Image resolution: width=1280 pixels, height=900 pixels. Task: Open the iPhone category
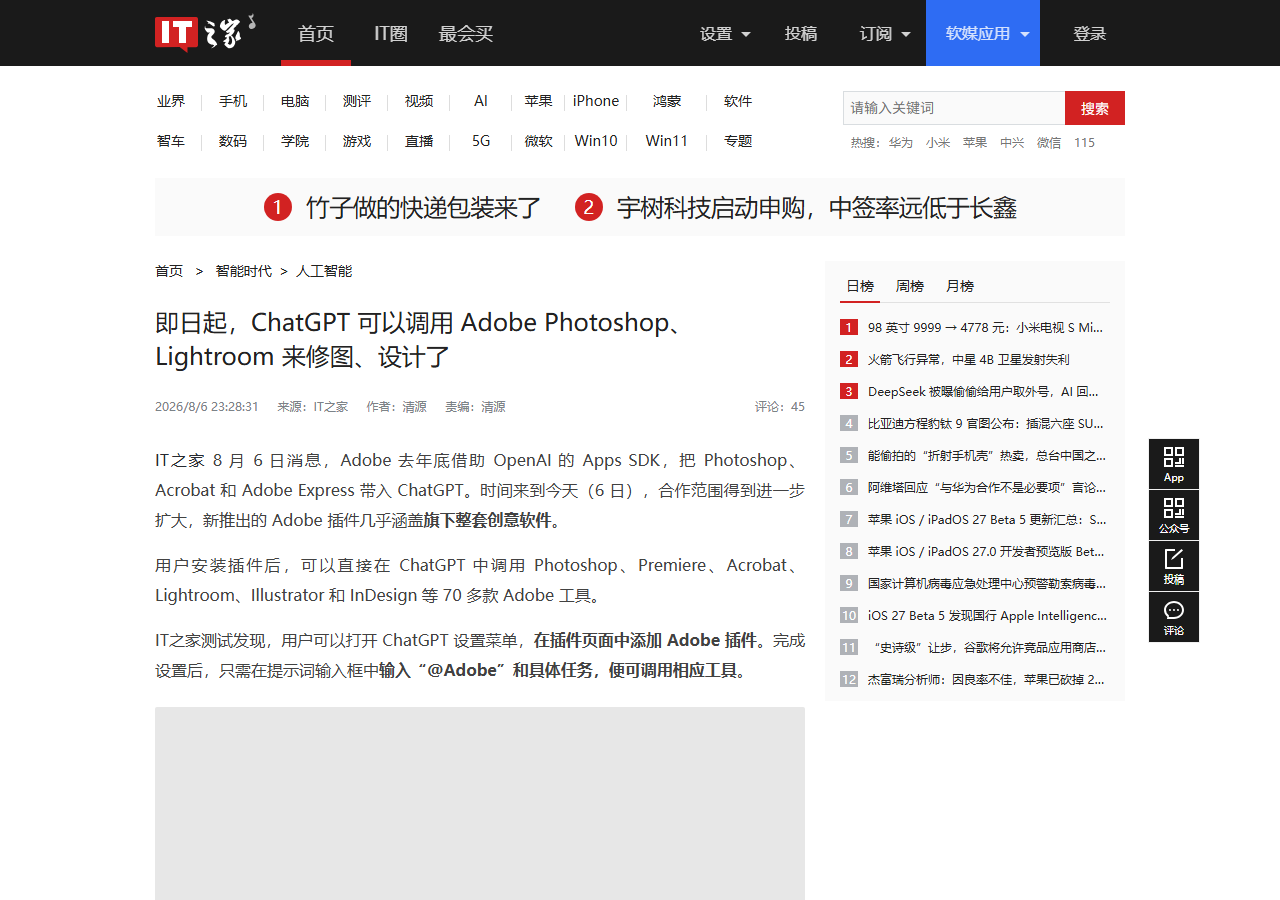[596, 101]
